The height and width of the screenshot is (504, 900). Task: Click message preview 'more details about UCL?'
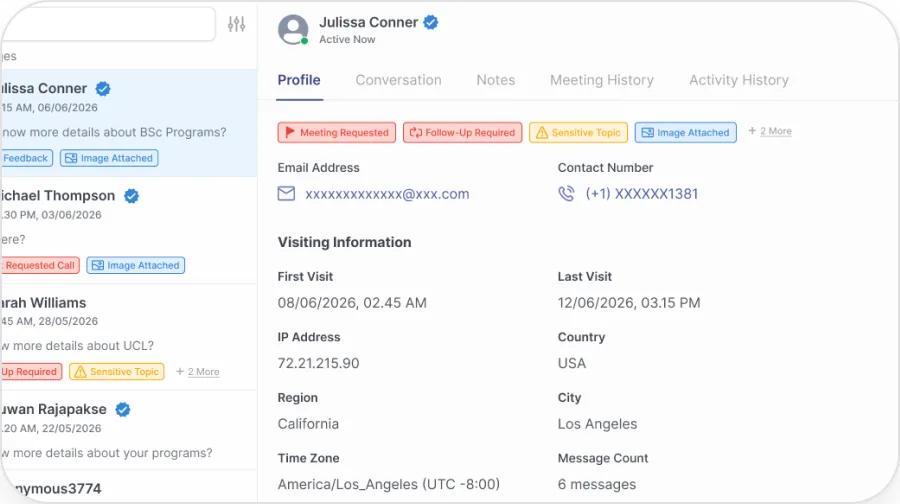point(77,346)
